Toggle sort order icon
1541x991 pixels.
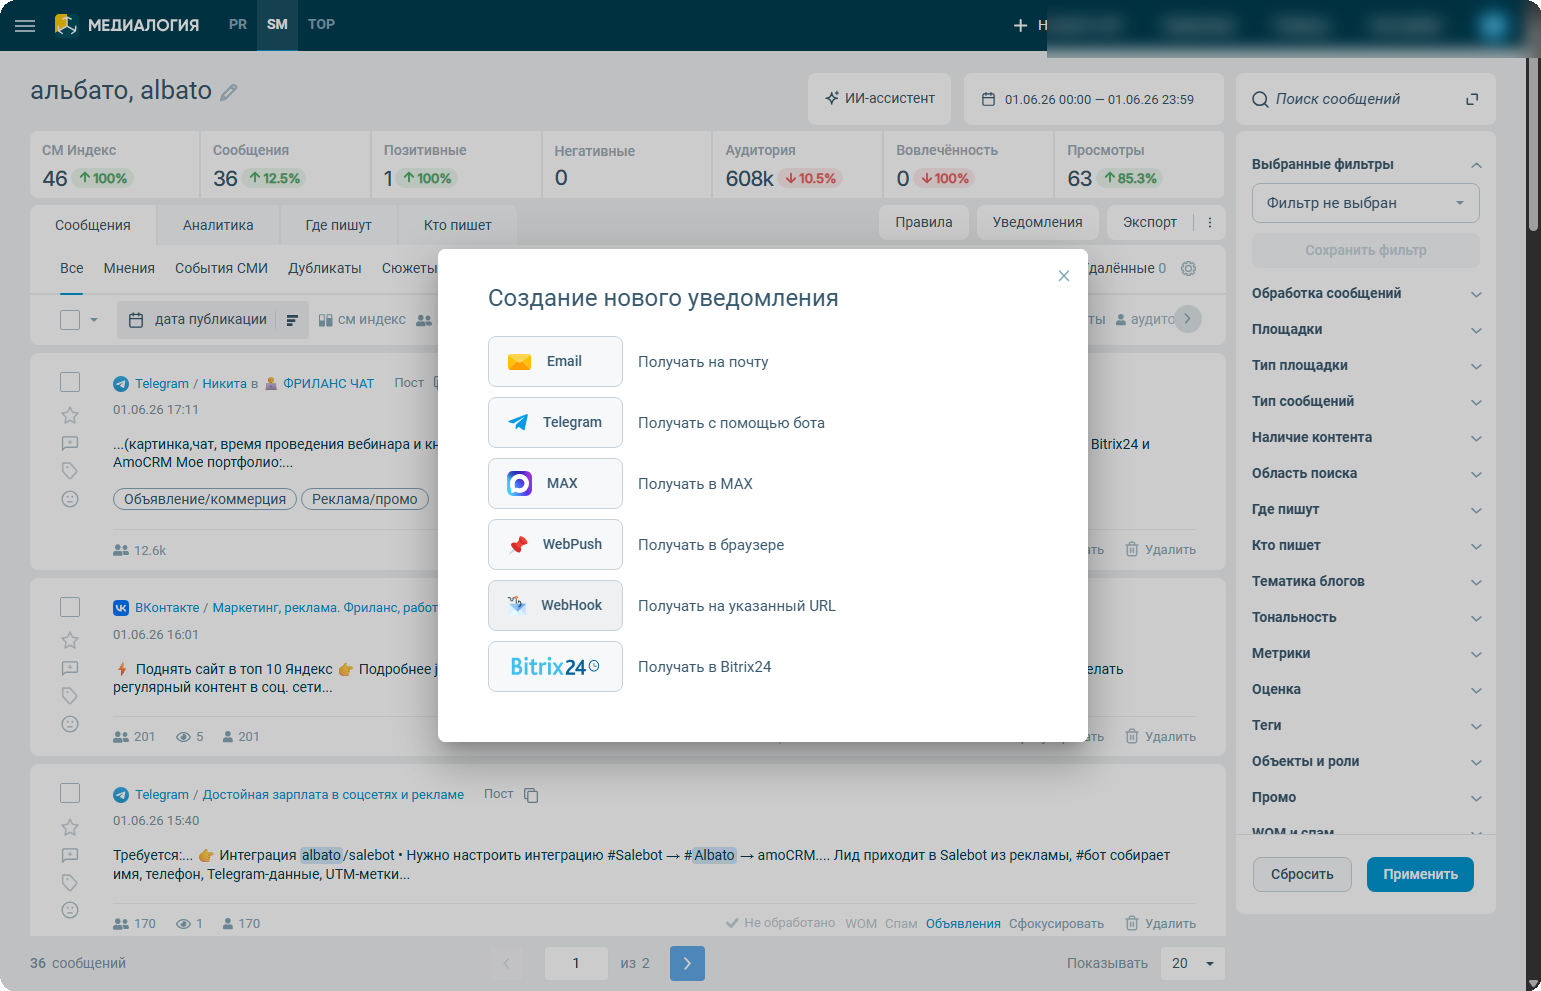[x=292, y=320]
